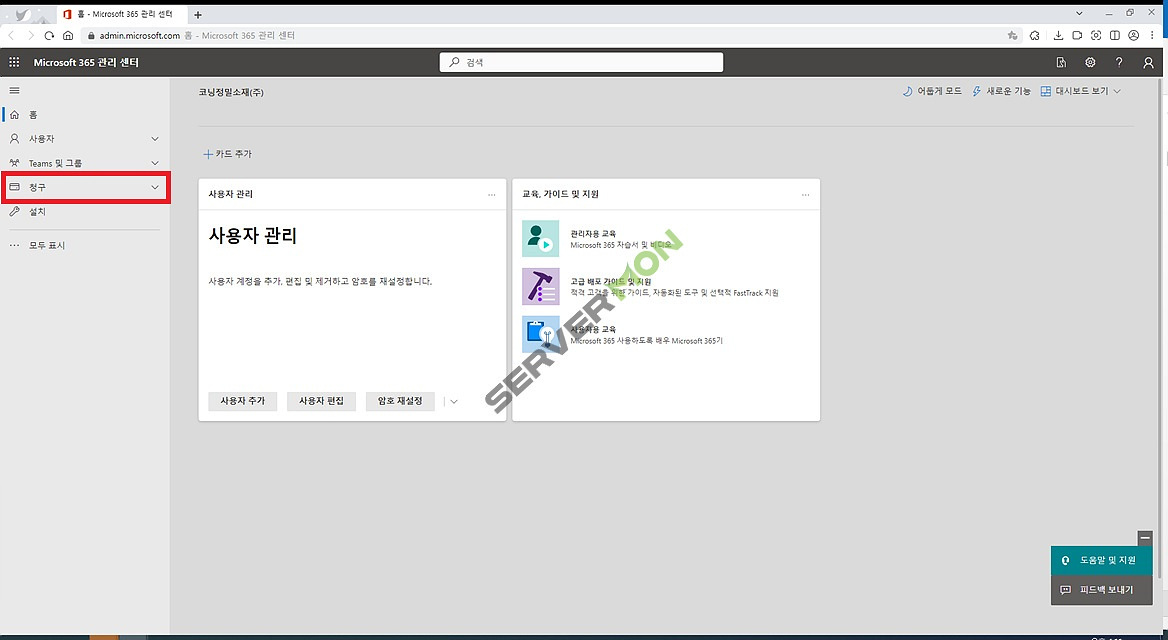Open 새로운 기능 what's new

[x=1001, y=91]
